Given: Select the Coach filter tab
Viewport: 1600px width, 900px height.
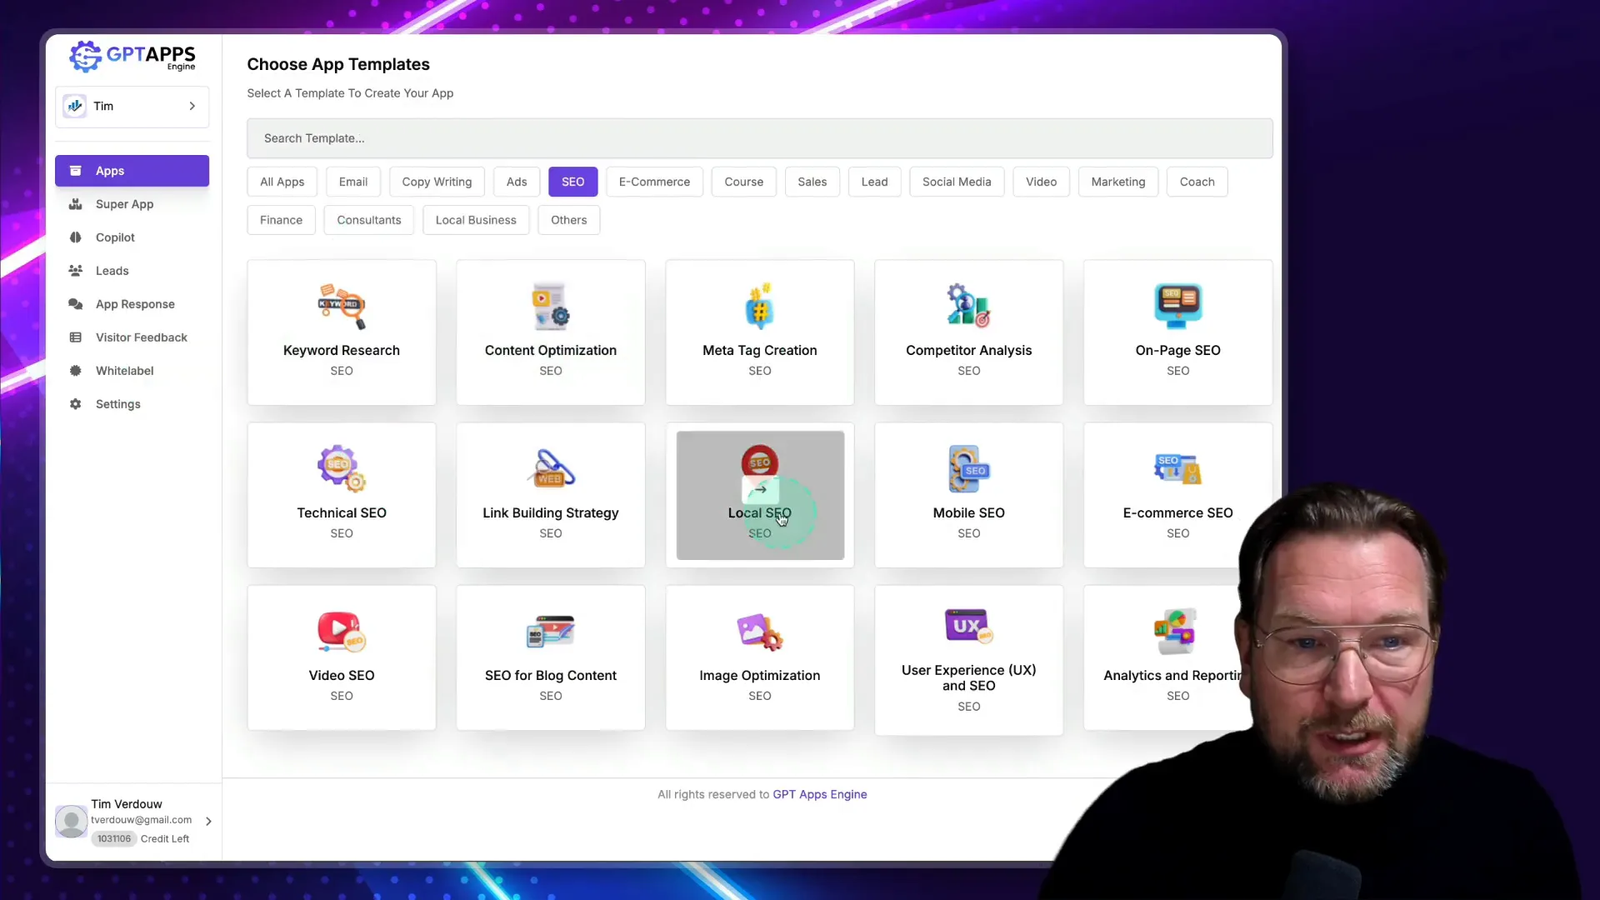Looking at the screenshot, I should click(x=1197, y=182).
